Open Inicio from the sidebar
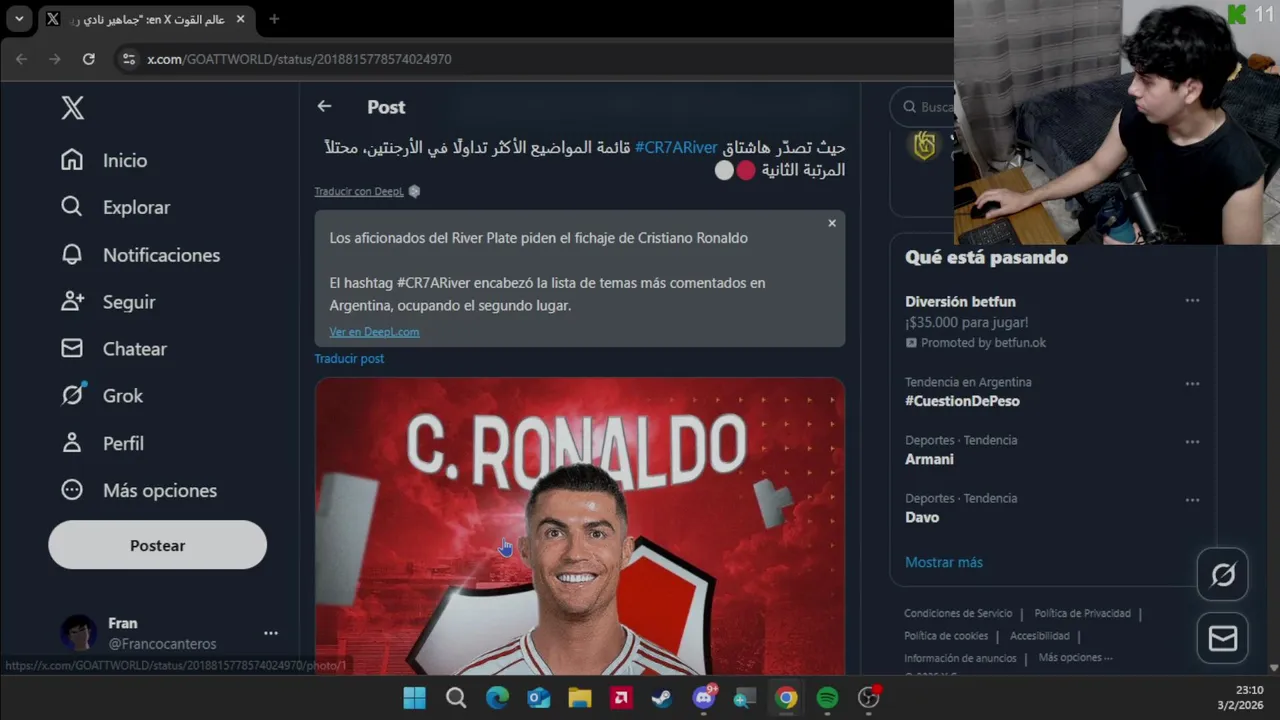The width and height of the screenshot is (1280, 720). (104, 160)
